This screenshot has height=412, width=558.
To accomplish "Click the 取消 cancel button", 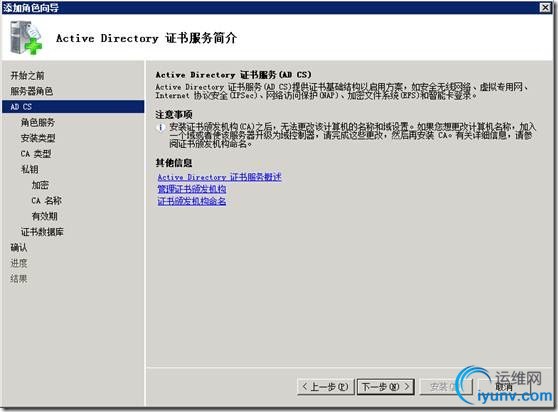I will click(504, 387).
